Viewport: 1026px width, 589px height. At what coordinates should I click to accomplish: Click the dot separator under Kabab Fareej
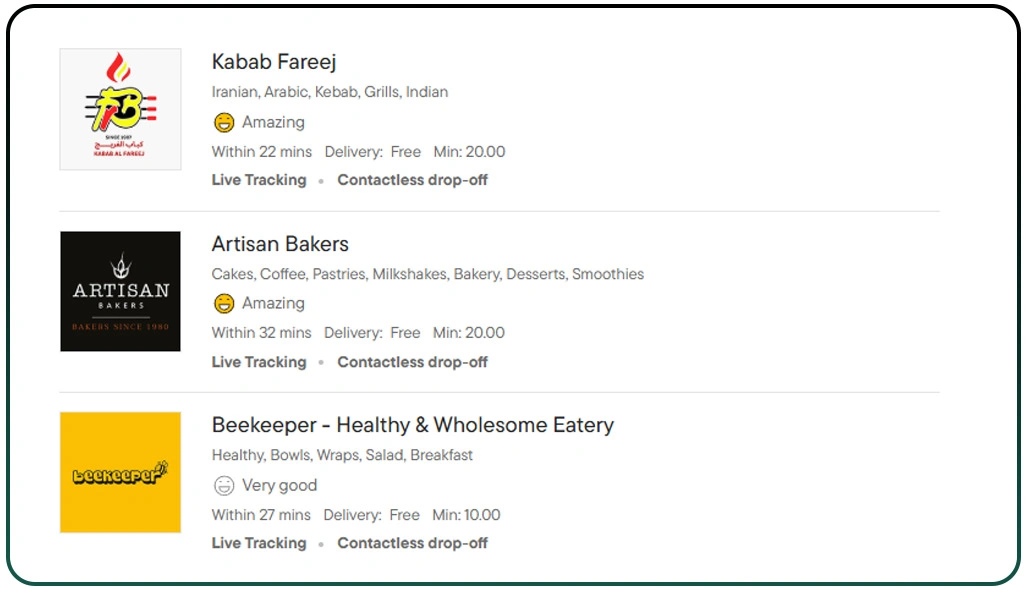point(323,181)
